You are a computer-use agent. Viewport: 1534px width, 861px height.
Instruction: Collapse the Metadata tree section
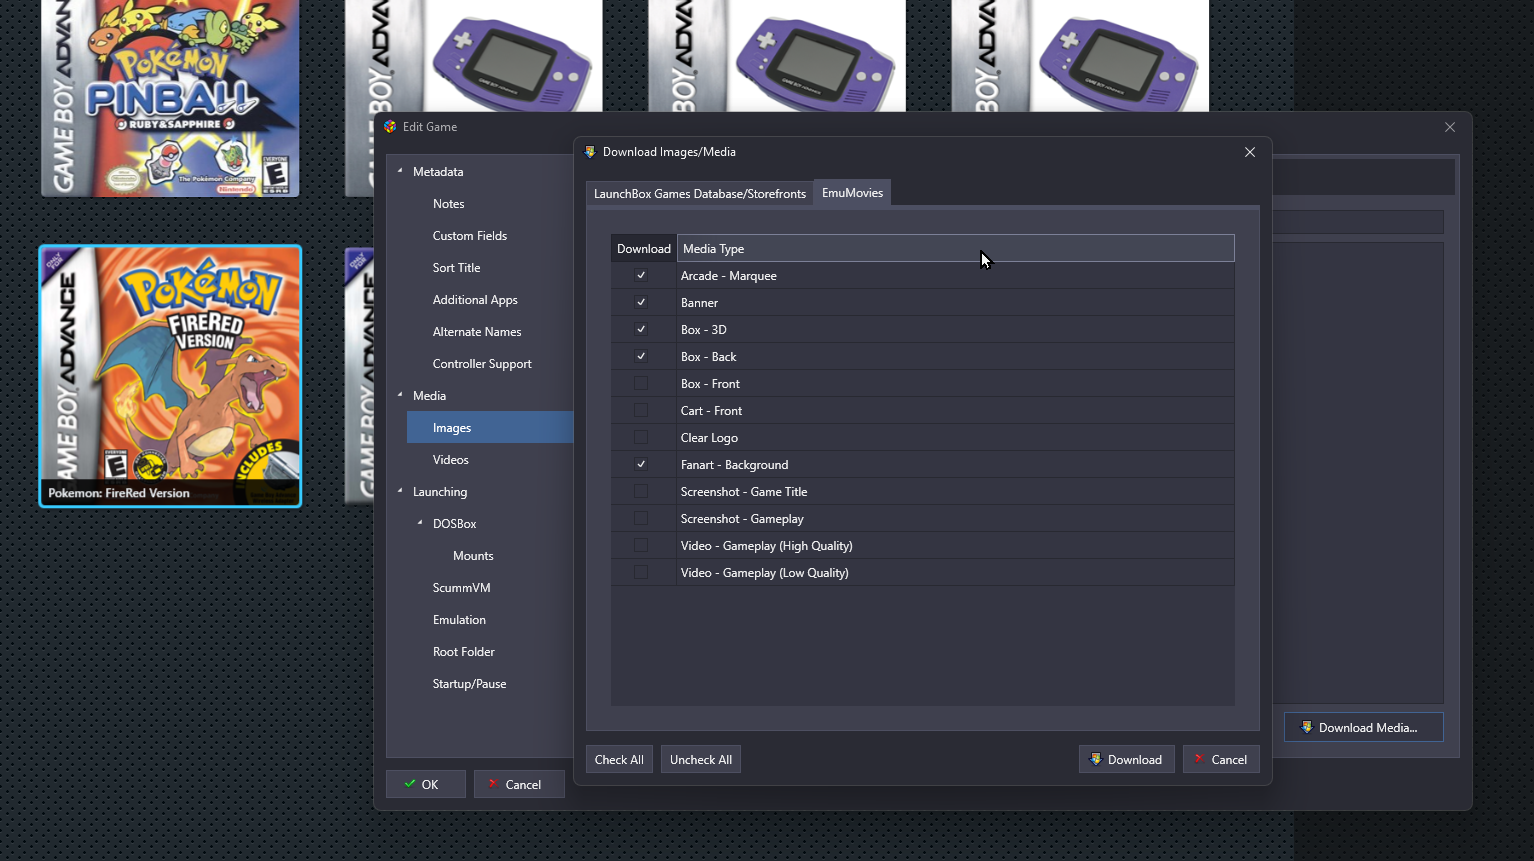pyautogui.click(x=400, y=171)
